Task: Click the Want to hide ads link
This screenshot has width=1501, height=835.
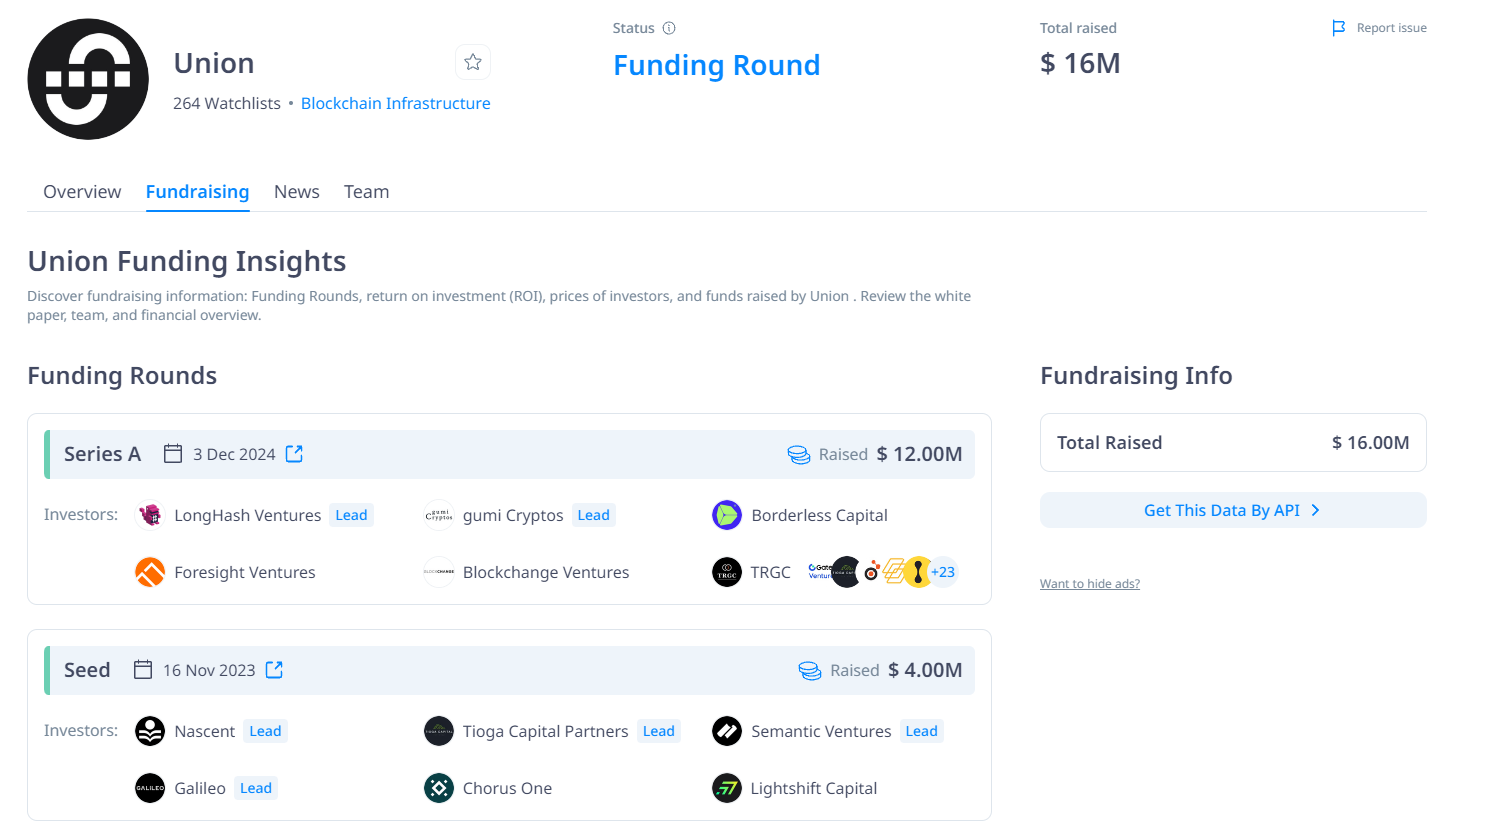Action: [1089, 584]
